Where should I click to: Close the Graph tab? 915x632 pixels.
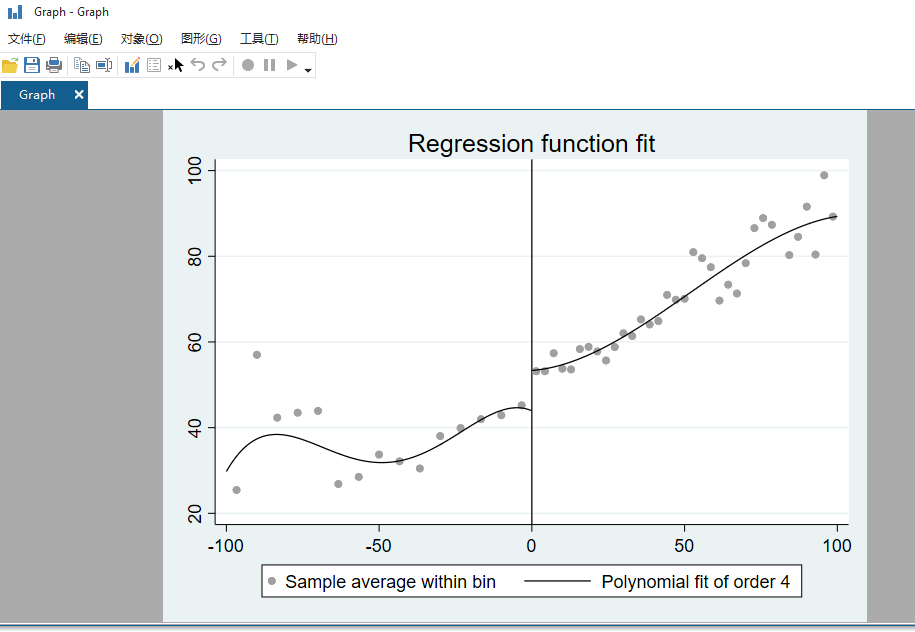point(78,94)
